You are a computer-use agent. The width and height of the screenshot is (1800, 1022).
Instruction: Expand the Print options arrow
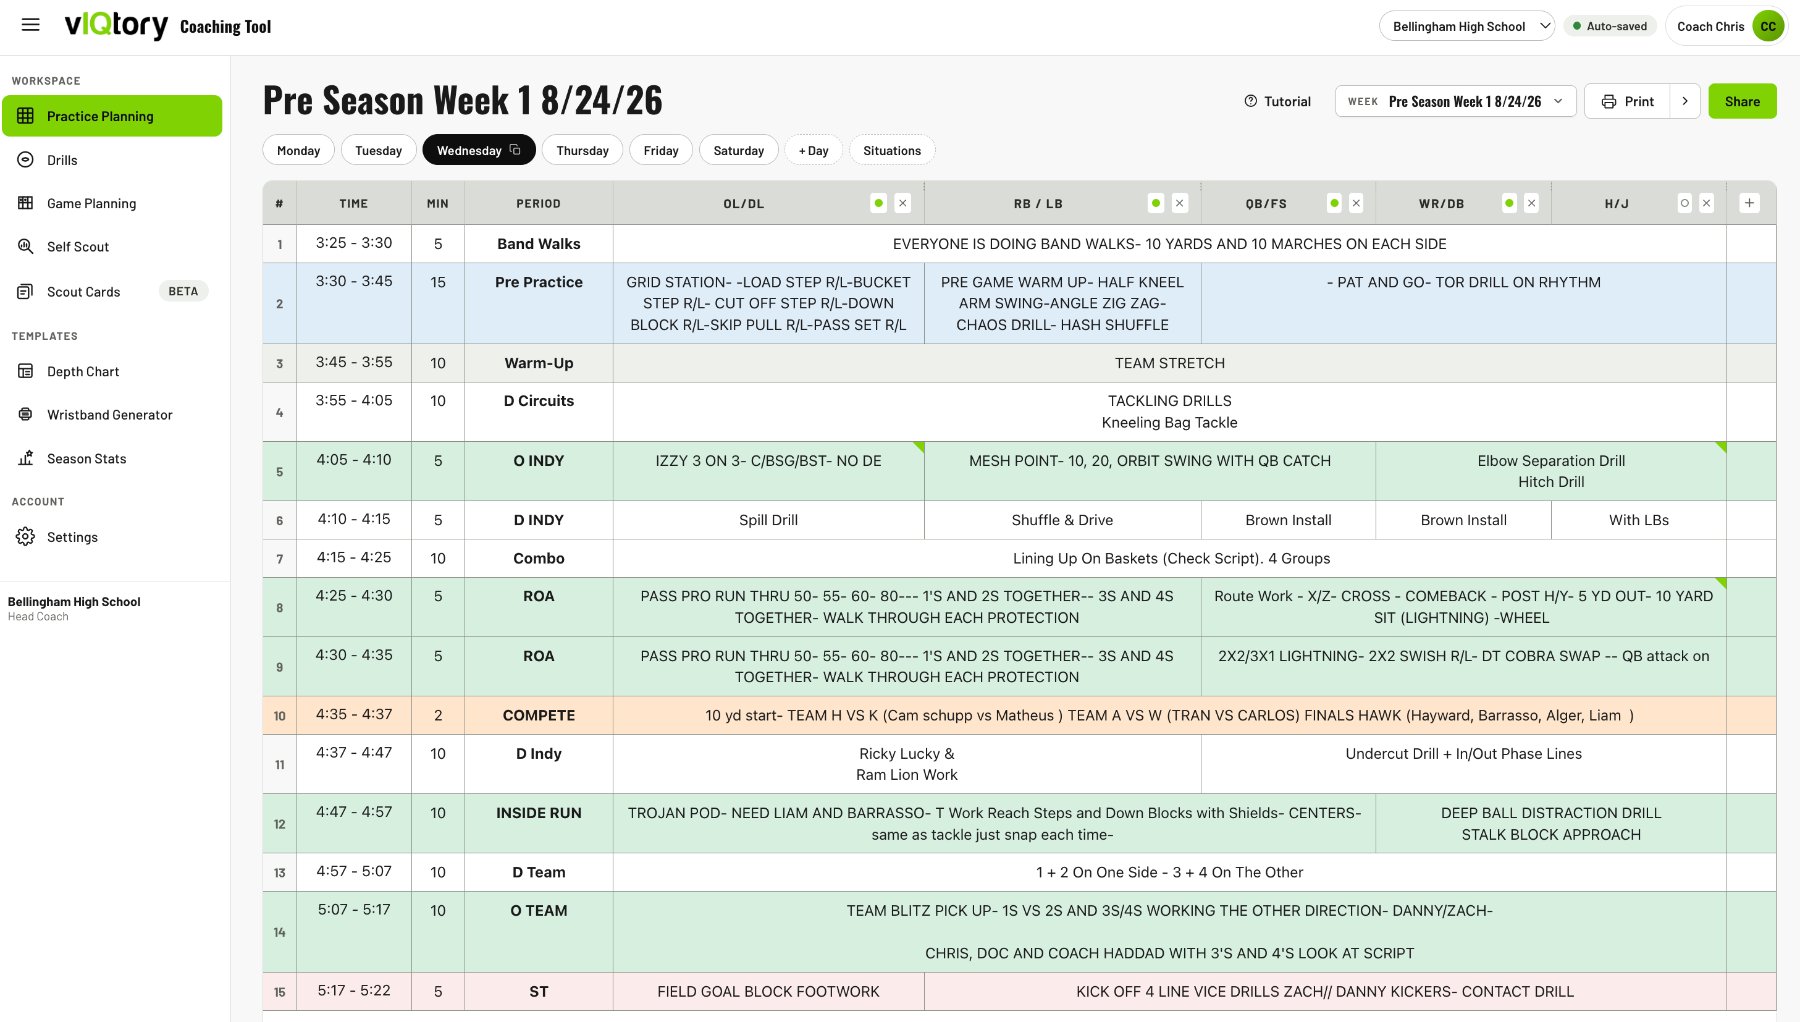[1685, 101]
